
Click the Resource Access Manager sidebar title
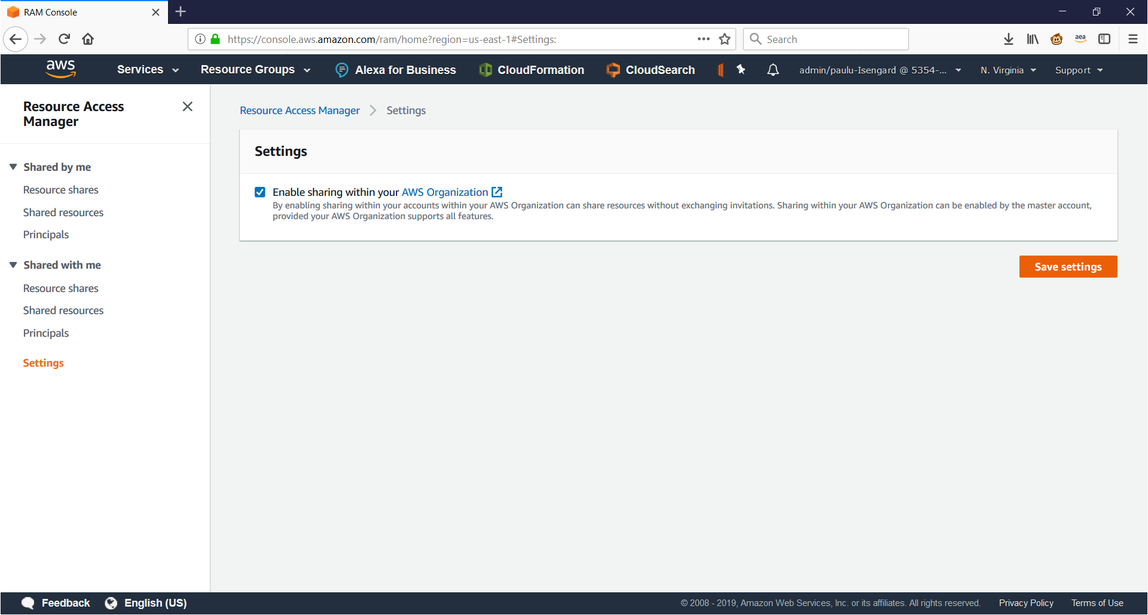click(73, 114)
